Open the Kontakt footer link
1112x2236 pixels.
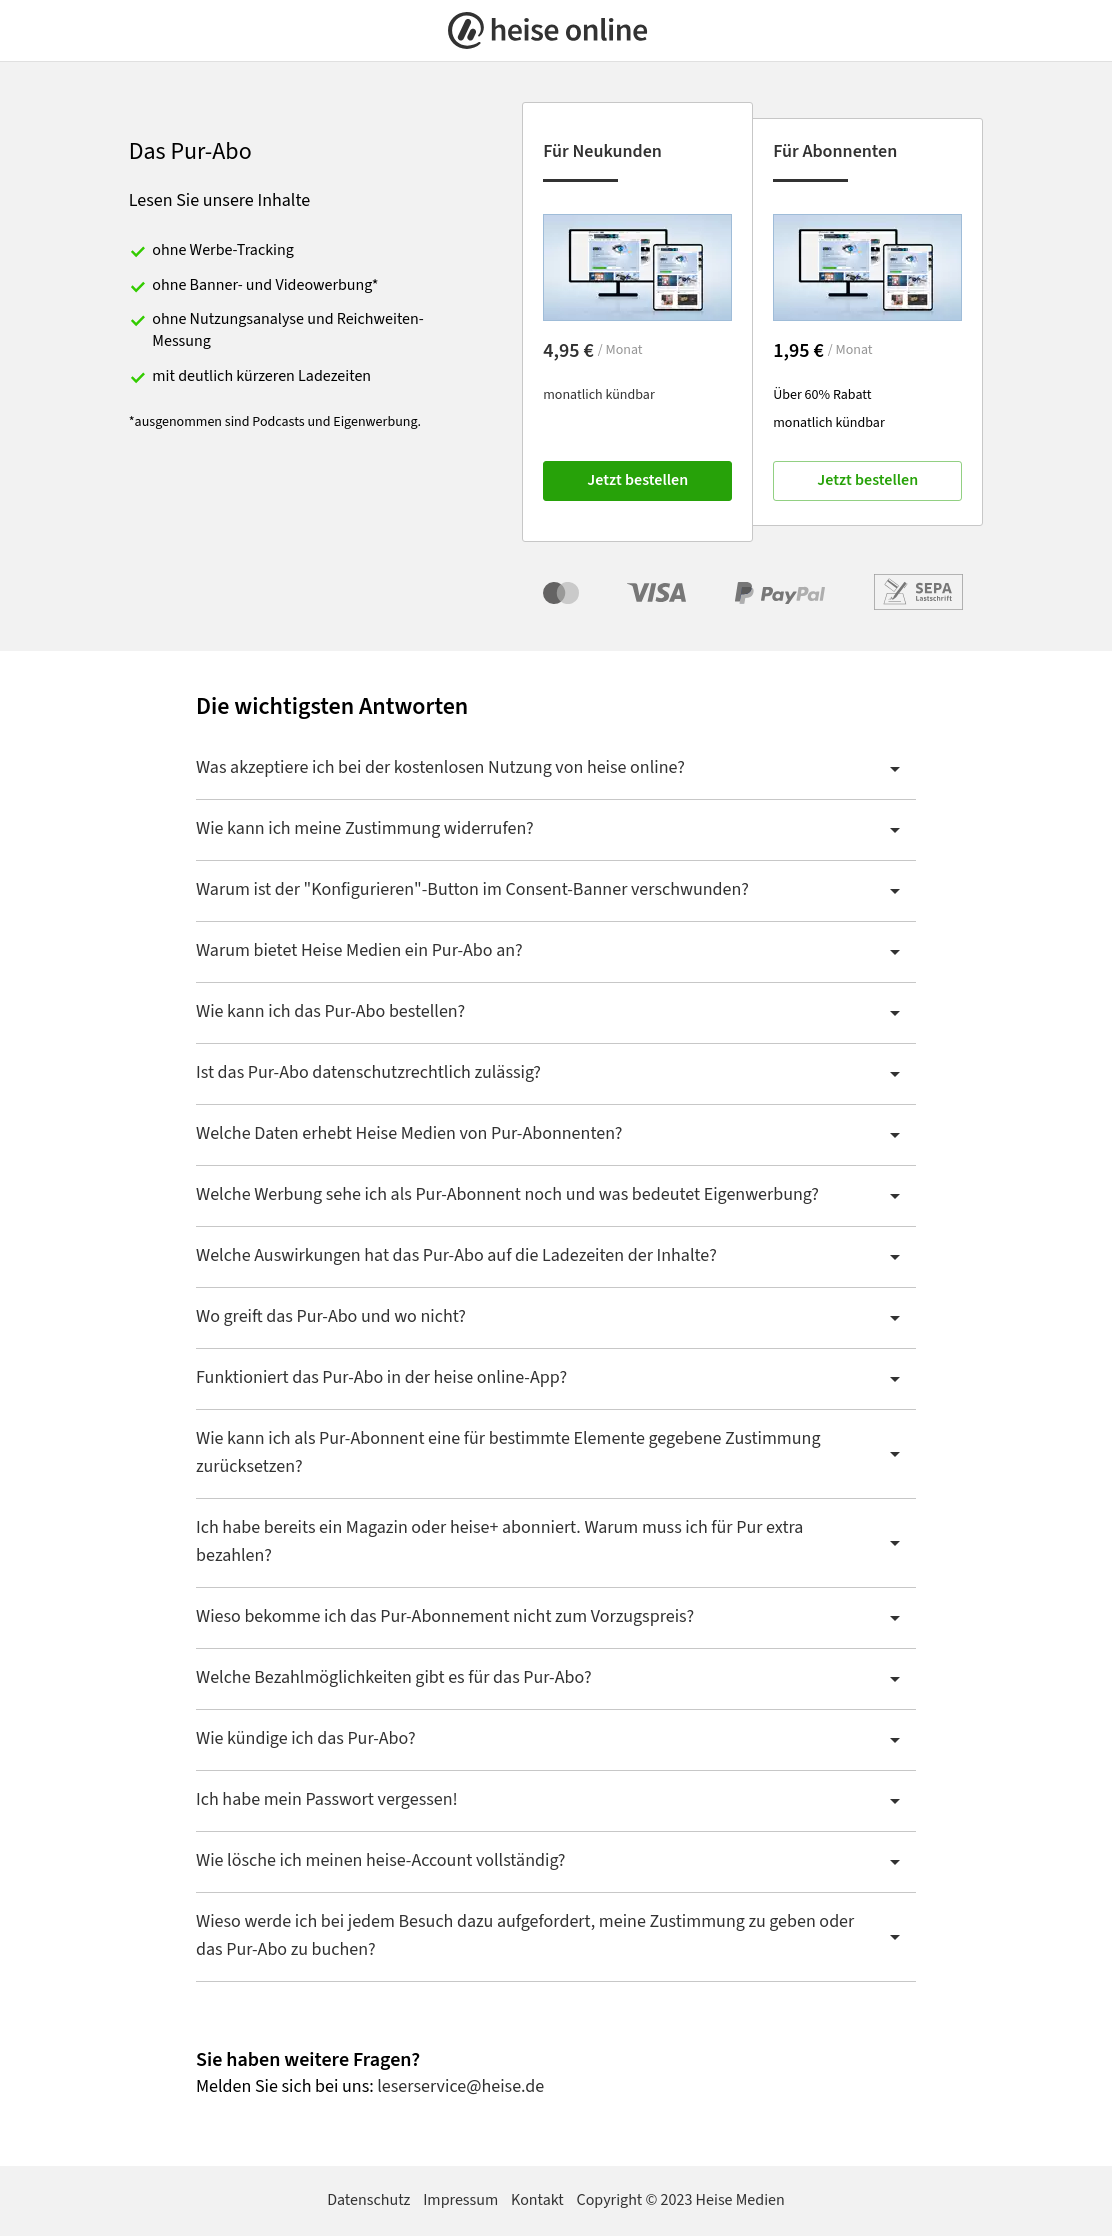click(x=537, y=2200)
